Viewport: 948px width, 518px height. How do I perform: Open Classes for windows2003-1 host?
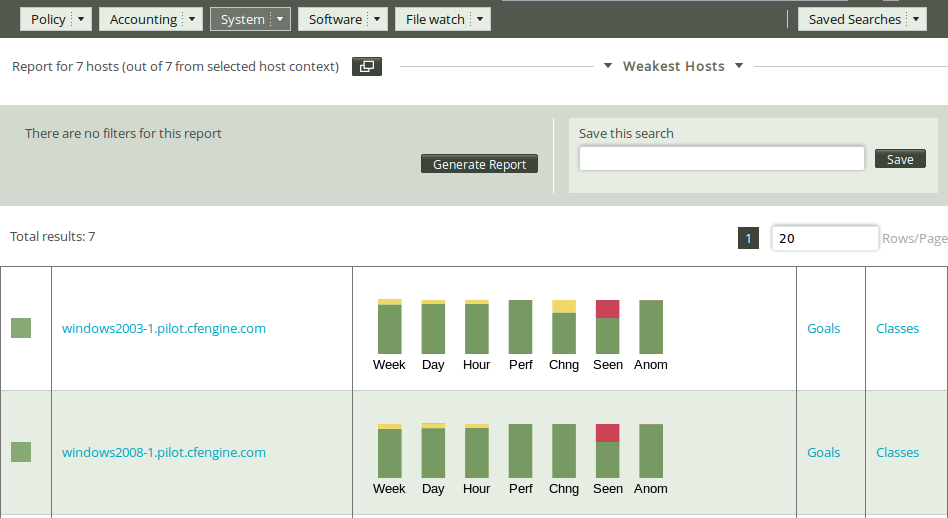(897, 328)
